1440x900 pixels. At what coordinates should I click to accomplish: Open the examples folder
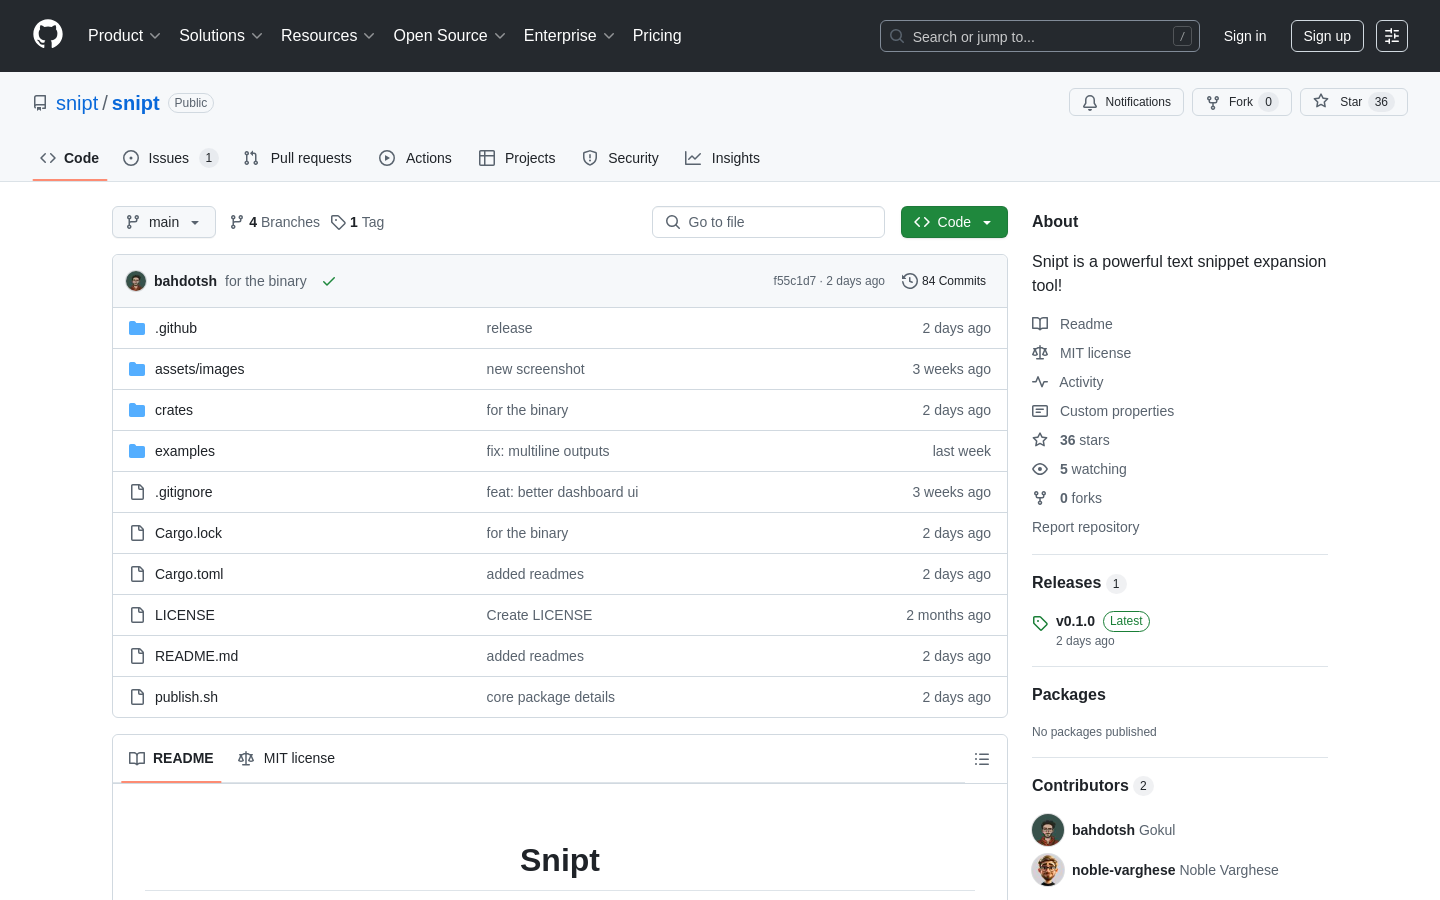185,451
